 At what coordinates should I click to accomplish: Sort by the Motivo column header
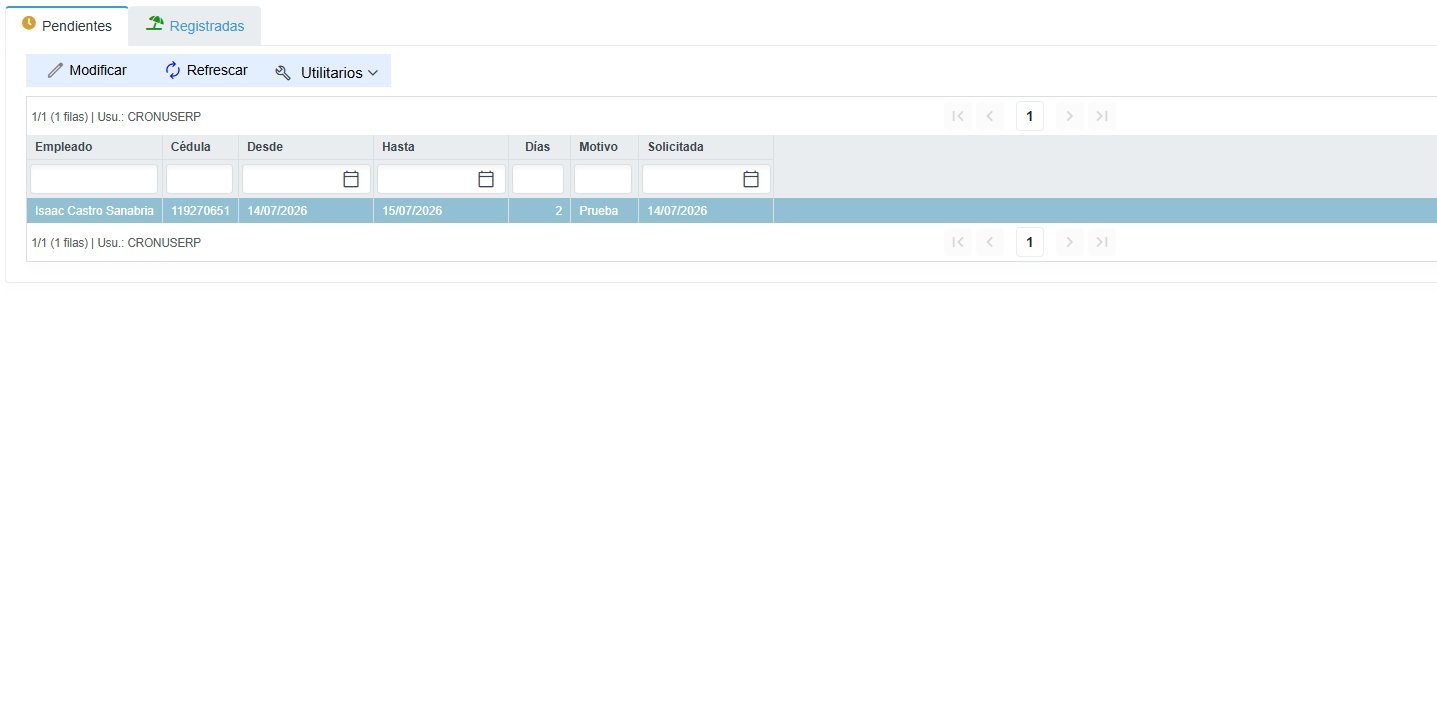tap(604, 147)
